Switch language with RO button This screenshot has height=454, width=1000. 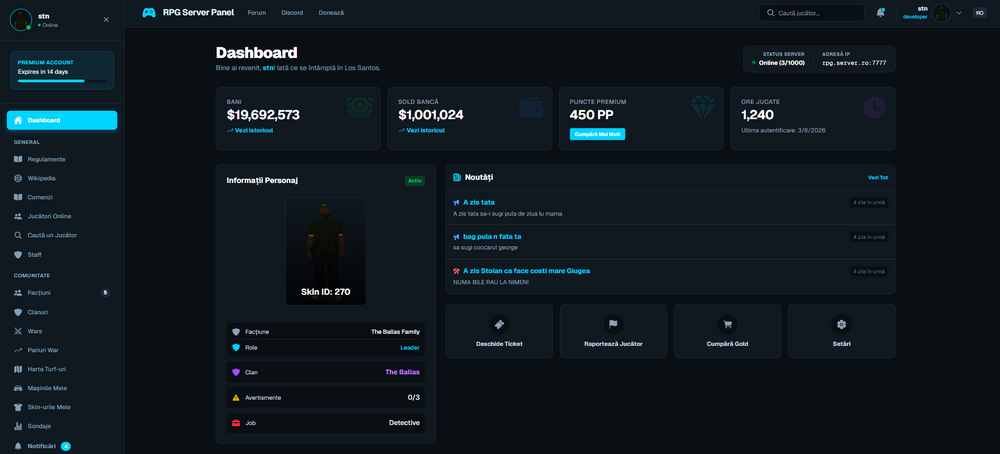tap(978, 13)
